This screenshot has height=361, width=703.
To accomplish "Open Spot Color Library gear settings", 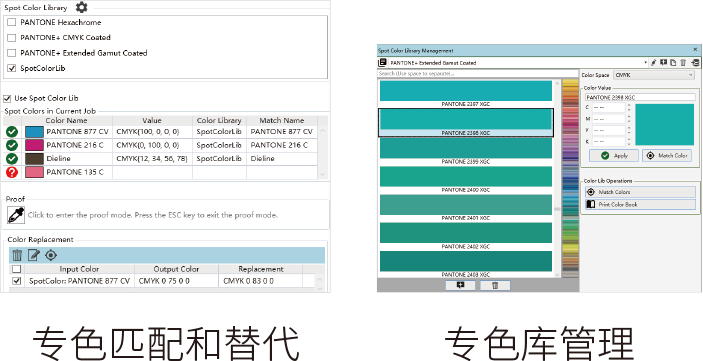I will (x=82, y=7).
